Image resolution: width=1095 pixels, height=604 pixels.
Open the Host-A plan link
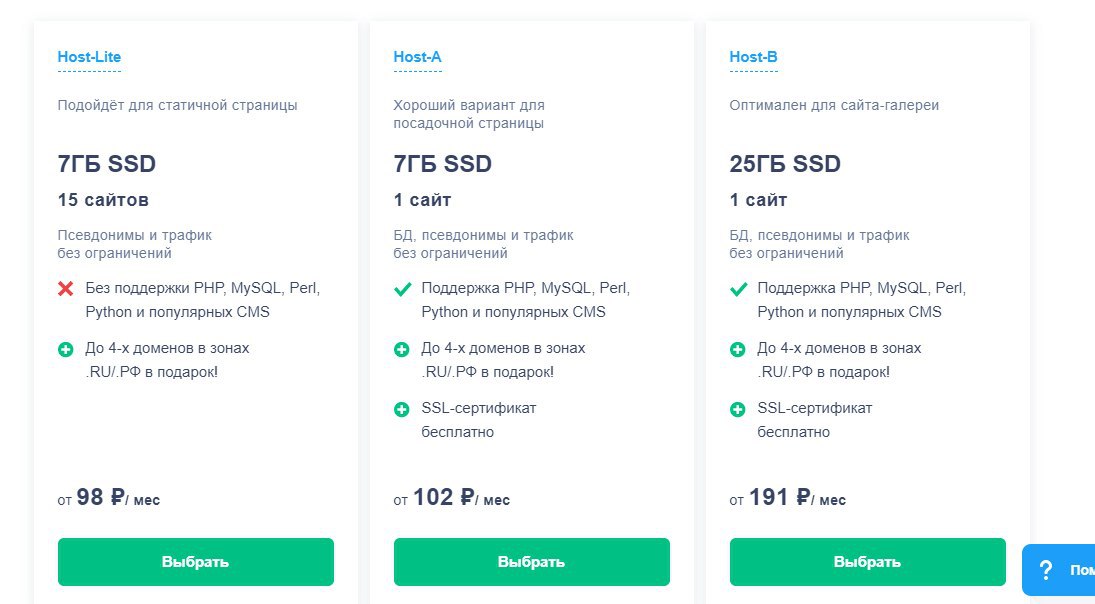click(x=417, y=57)
